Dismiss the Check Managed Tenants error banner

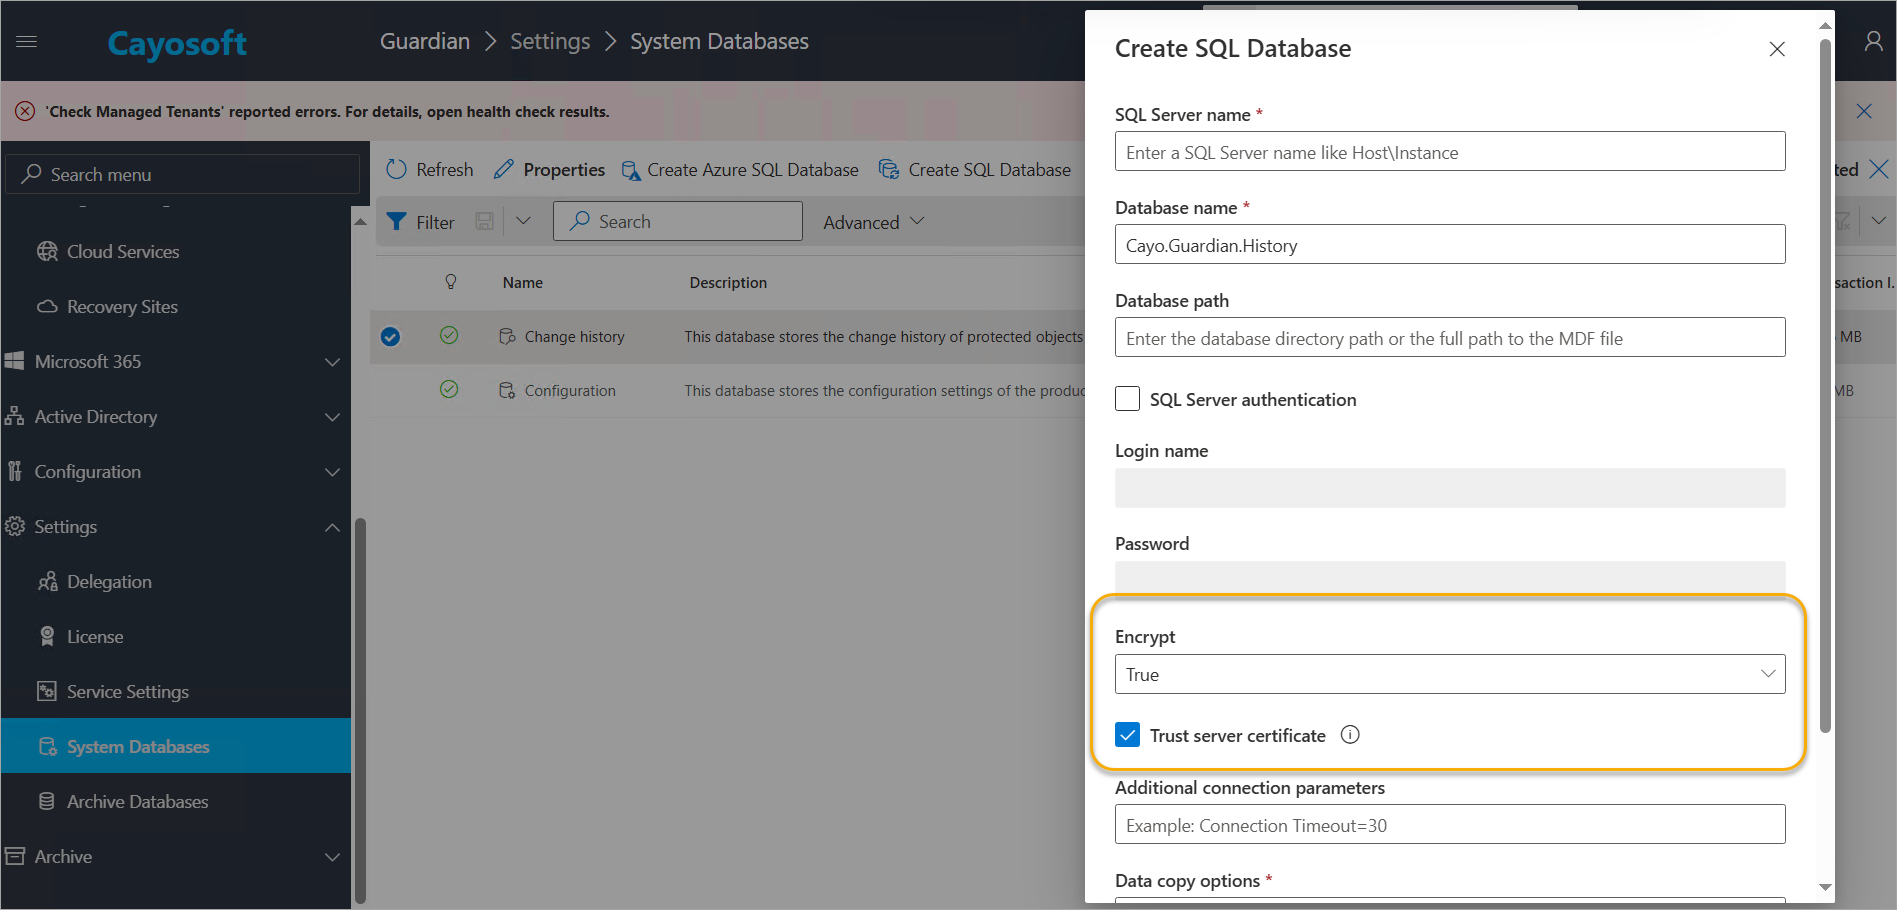[1864, 111]
